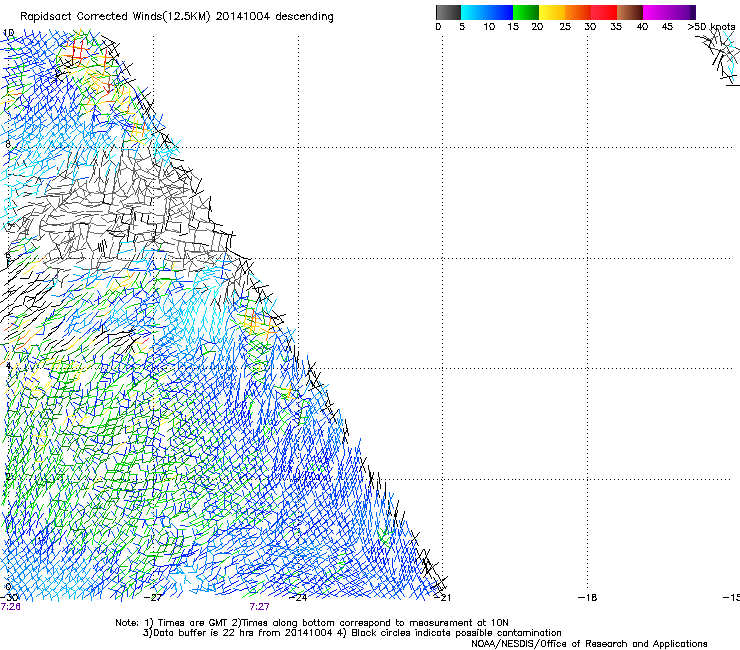Click the 'Rapidsact Corrected Winds(12.5KM) 20141004 descending' title
Image resolution: width=740 pixels, height=650 pixels.
pyautogui.click(x=177, y=17)
